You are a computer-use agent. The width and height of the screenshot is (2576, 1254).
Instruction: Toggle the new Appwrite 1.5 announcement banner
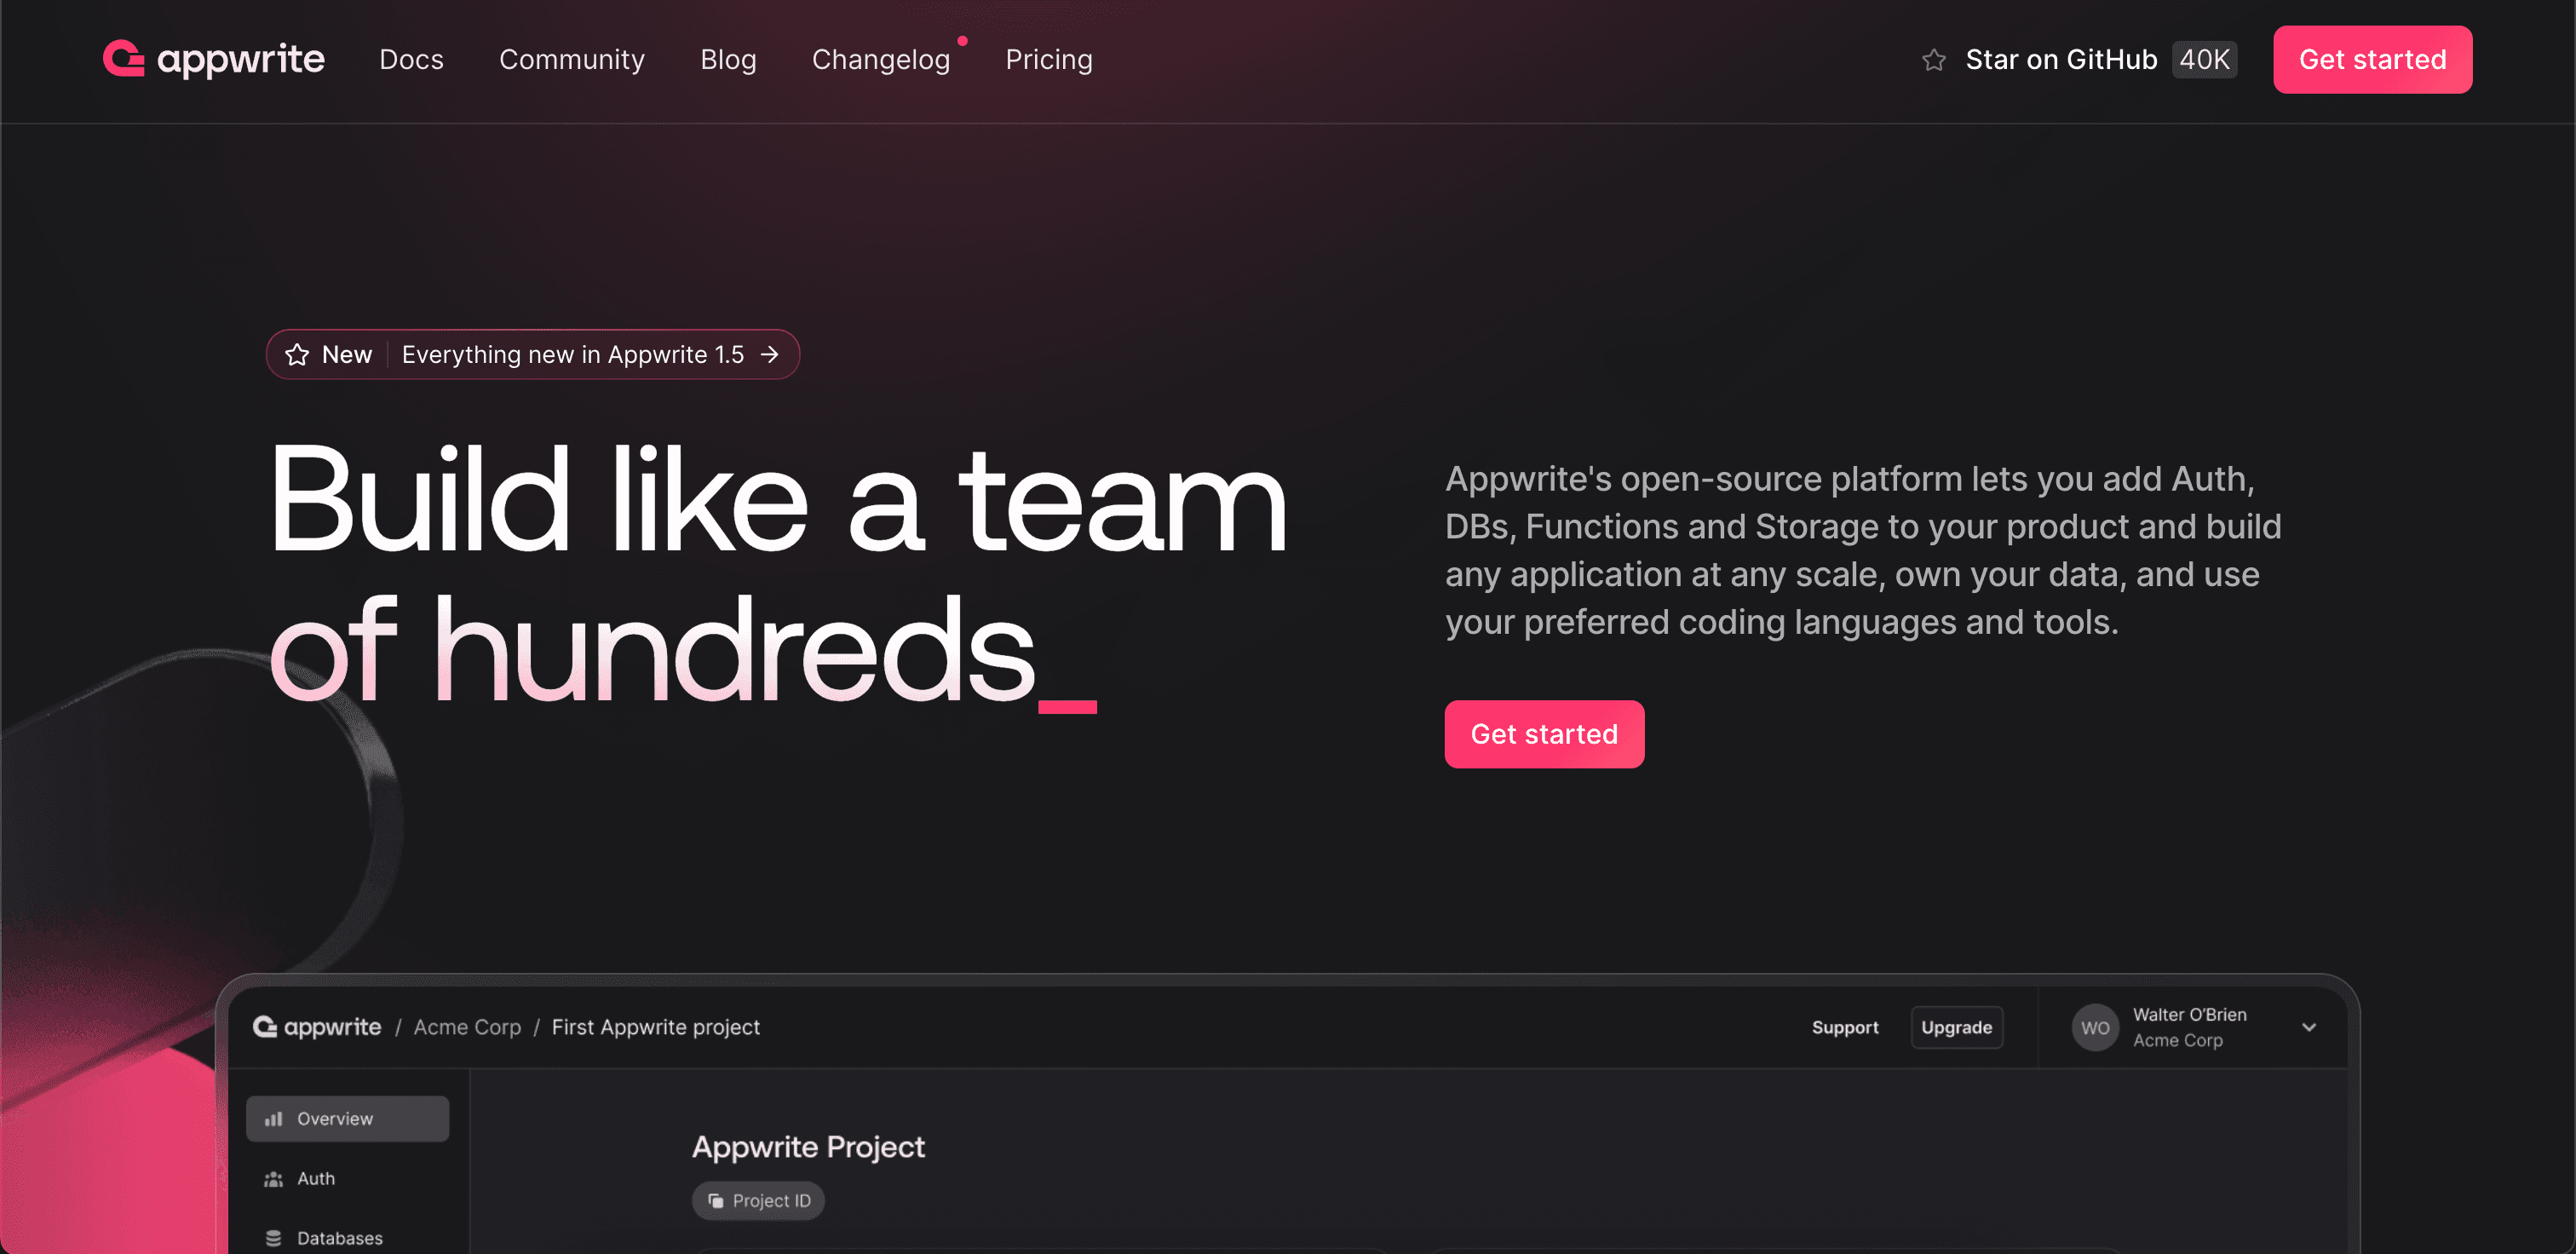click(x=532, y=354)
